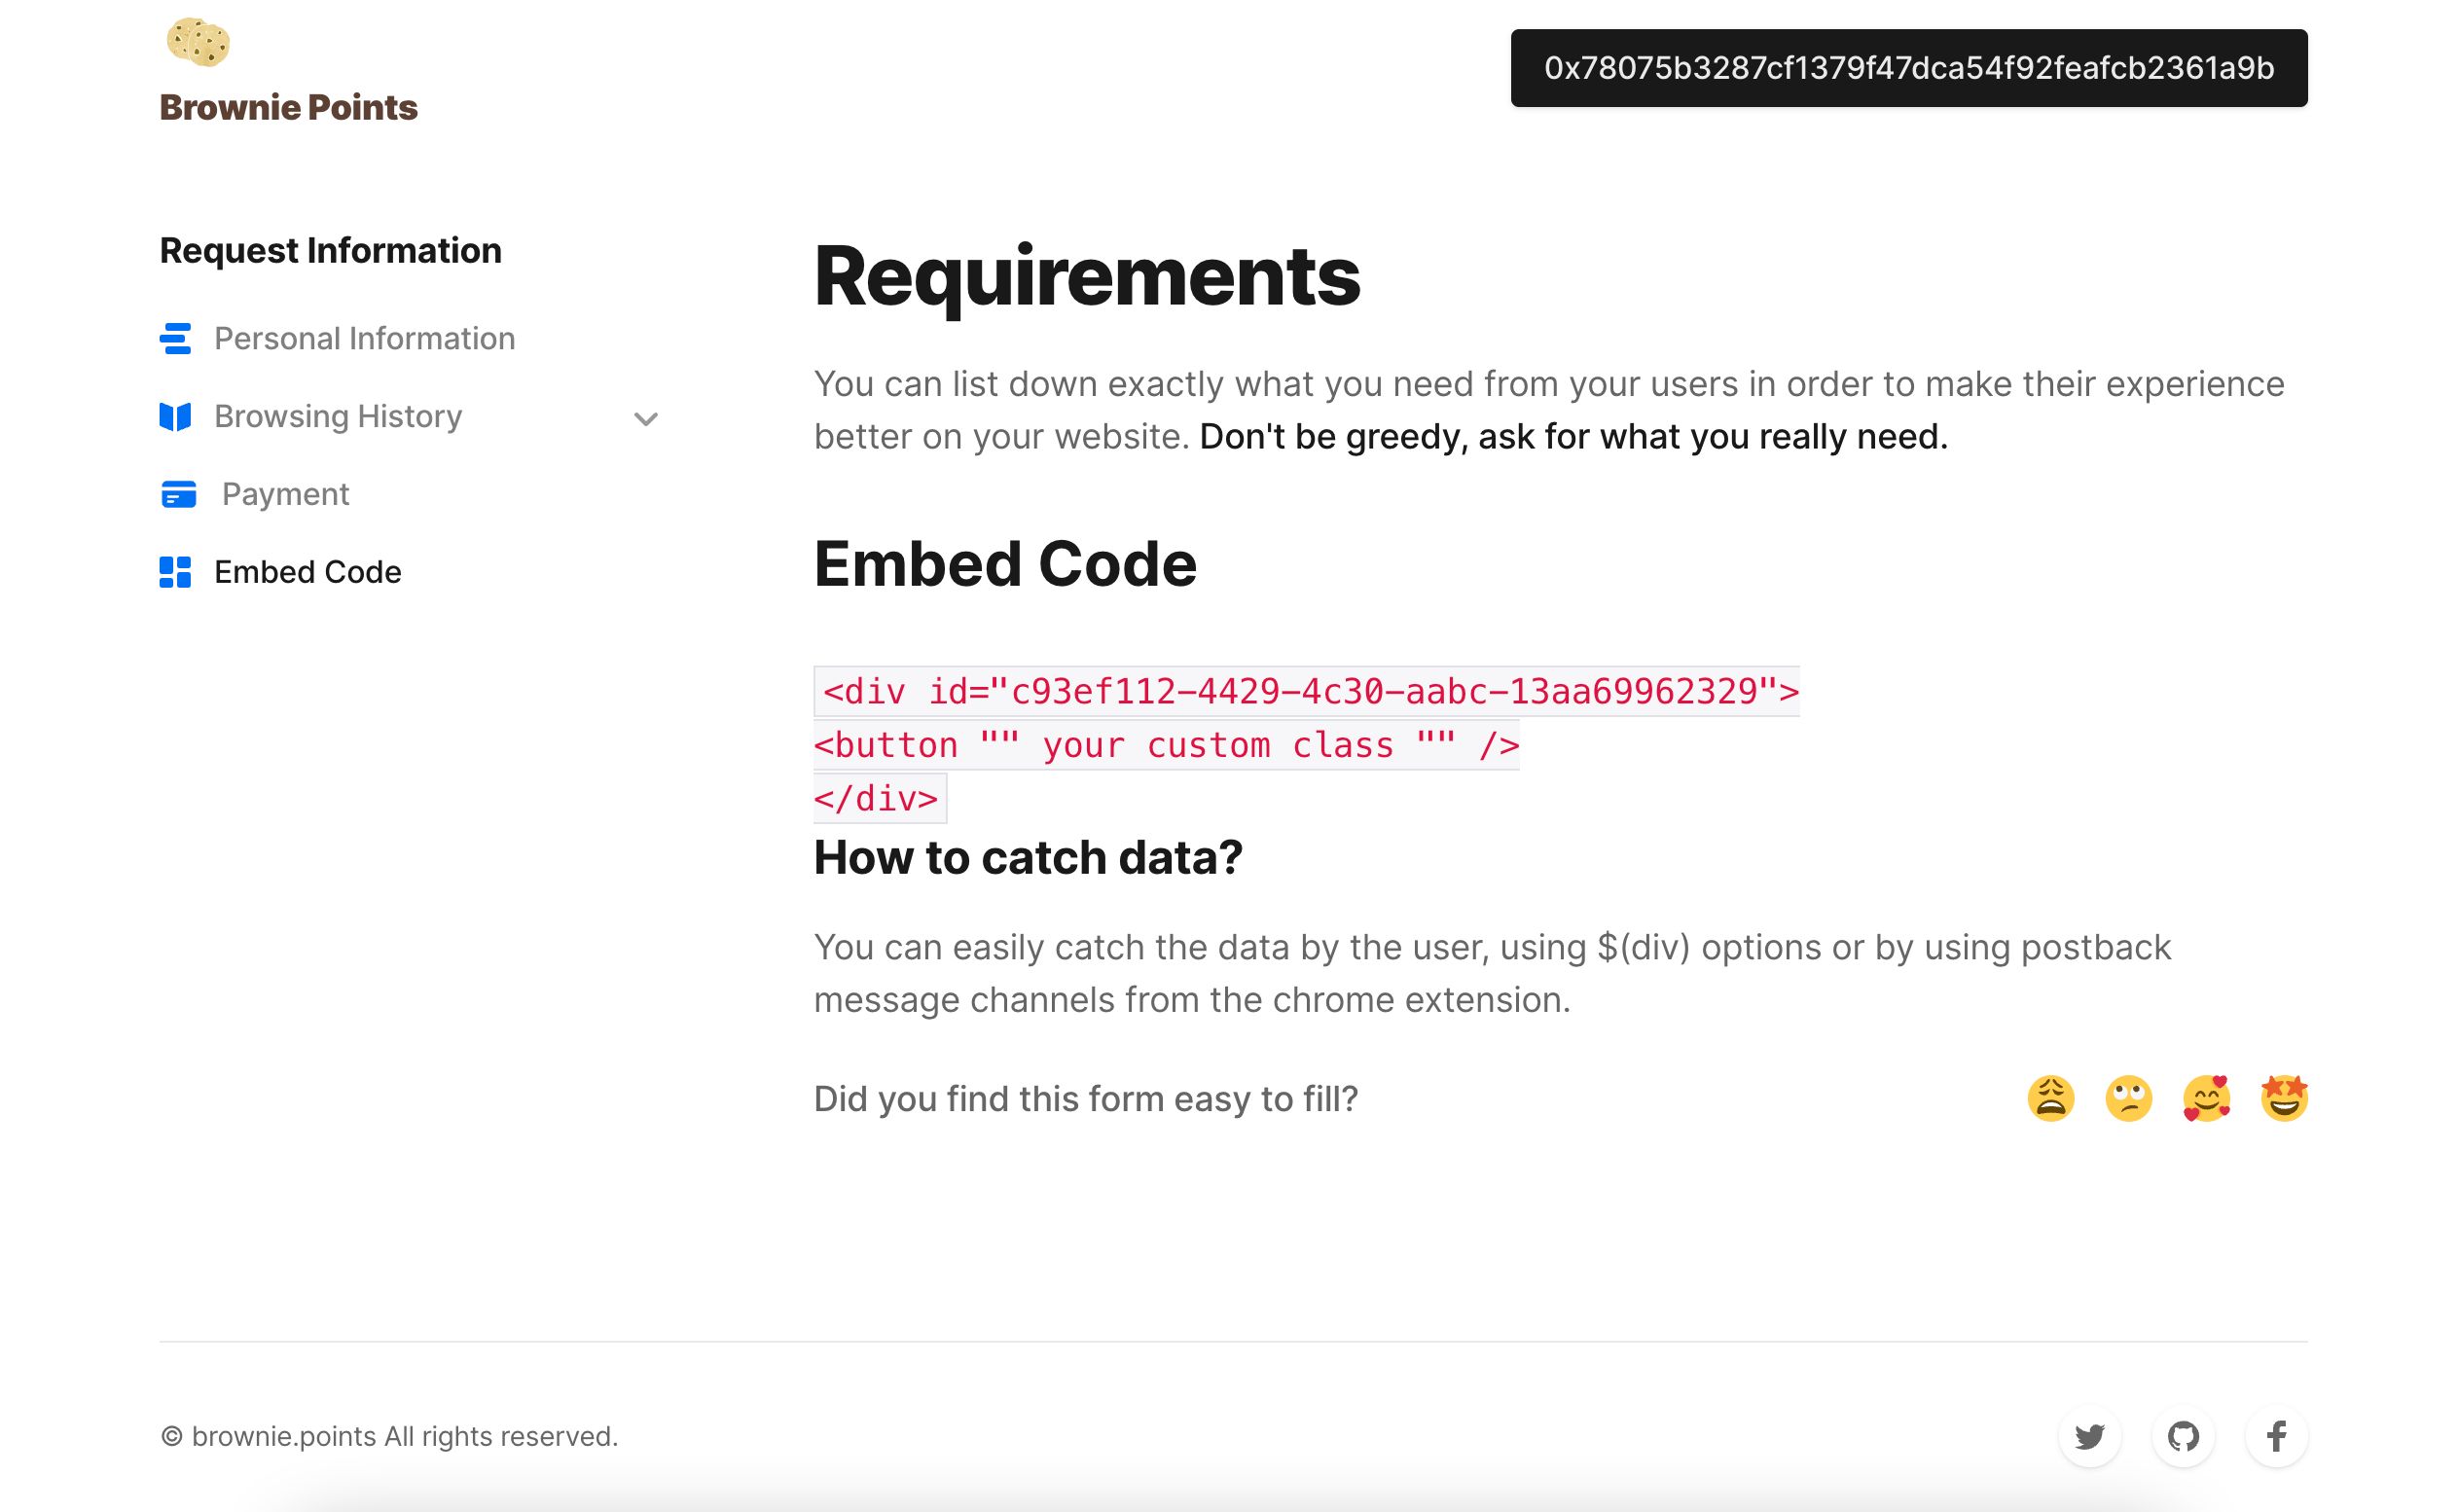Select the neutral face emoji reaction
This screenshot has width=2458, height=1512.
coord(2131,1096)
